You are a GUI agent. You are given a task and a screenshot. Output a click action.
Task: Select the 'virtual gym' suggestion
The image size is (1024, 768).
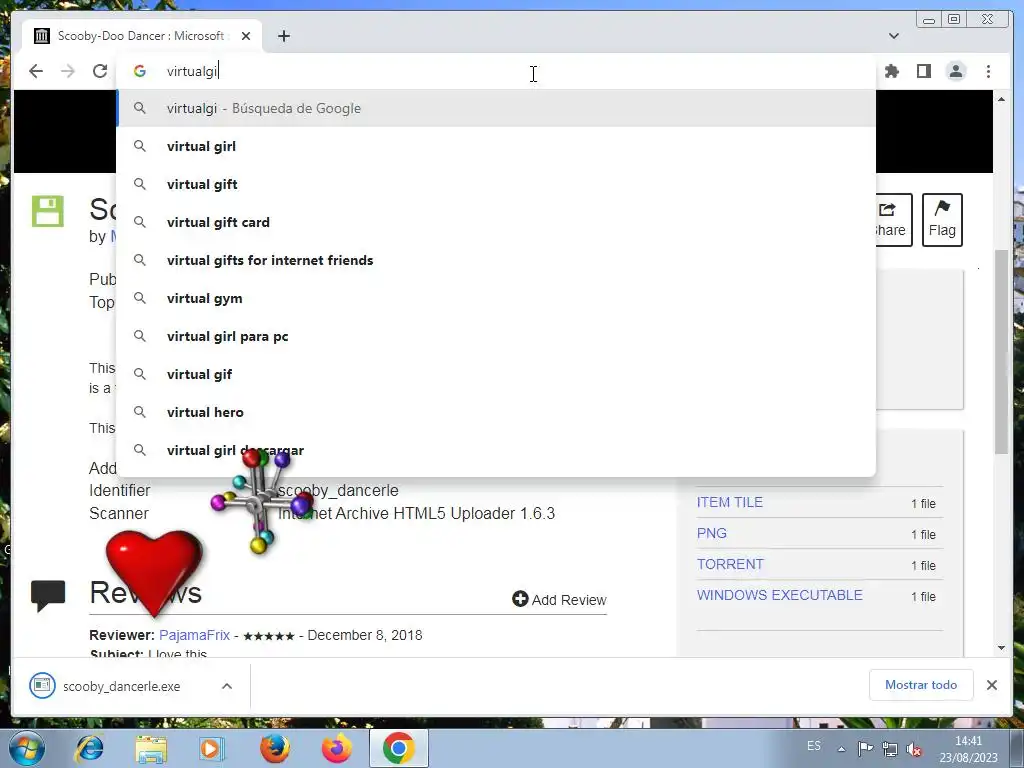[496, 298]
